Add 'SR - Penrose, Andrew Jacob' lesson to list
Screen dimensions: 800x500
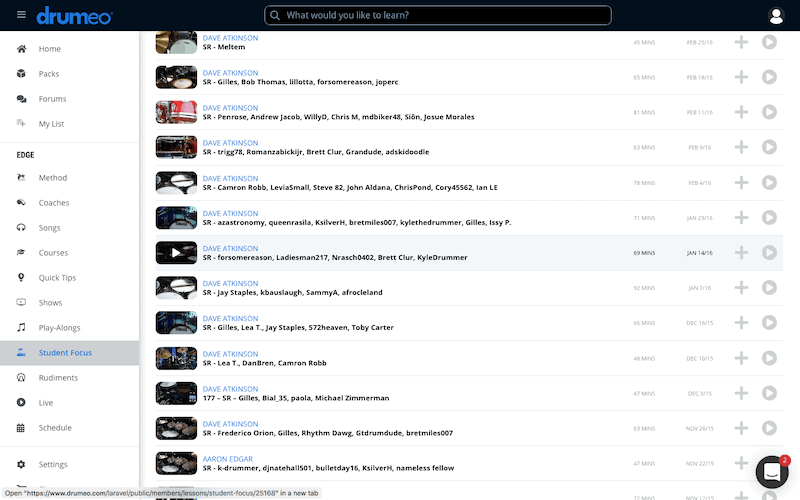(741, 112)
